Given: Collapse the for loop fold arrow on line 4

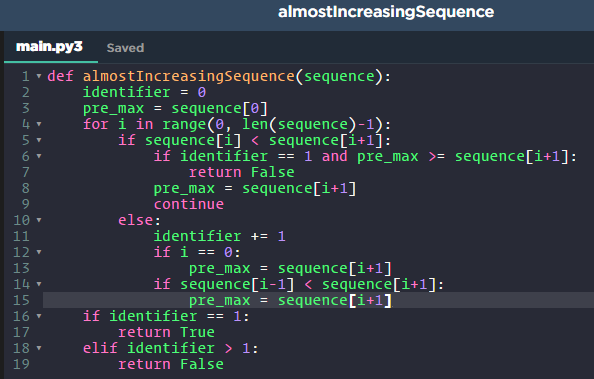Looking at the screenshot, I should [x=39, y=124].
